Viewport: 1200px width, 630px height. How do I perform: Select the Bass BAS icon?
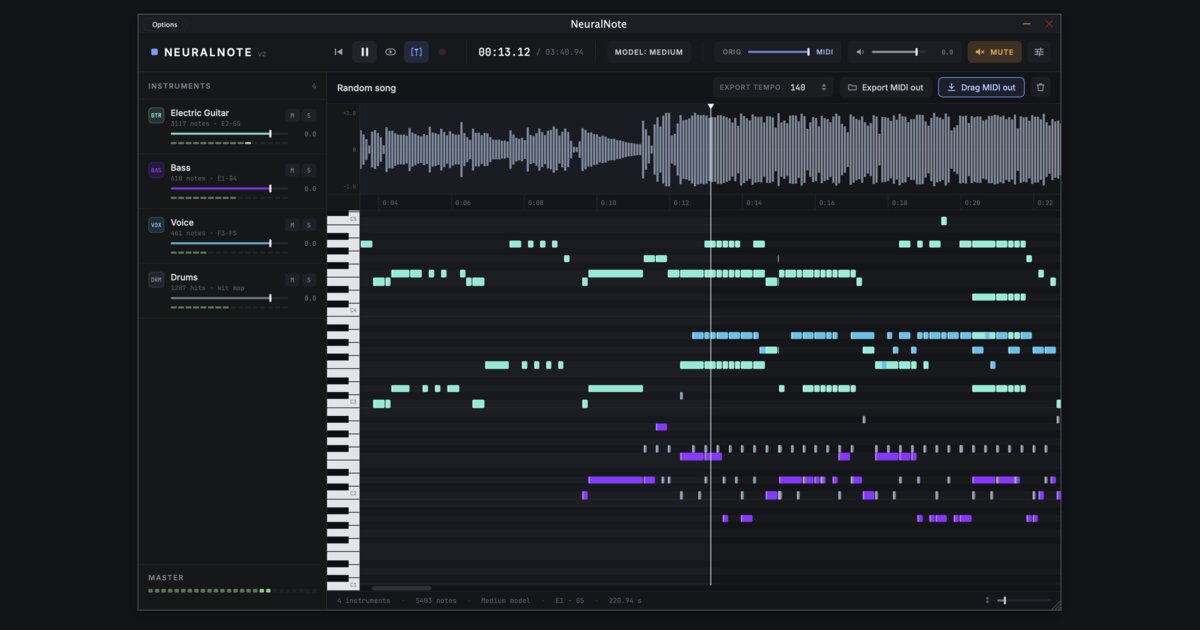156,170
